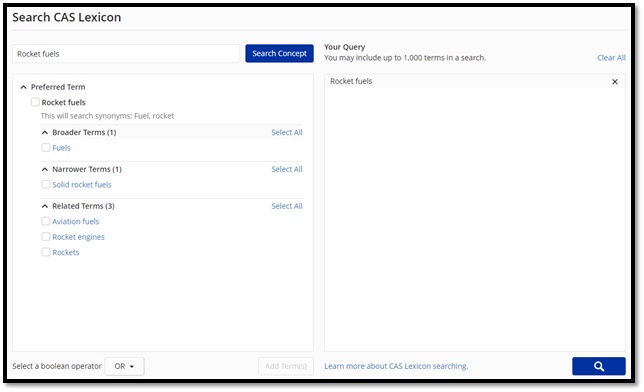Image resolution: width=644 pixels, height=392 pixels.
Task: Tick the Fuels broader term checkbox
Action: pyautogui.click(x=46, y=147)
